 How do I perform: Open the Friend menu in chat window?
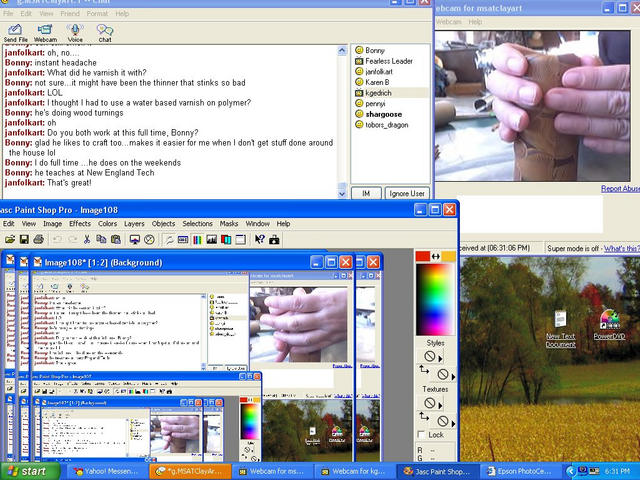click(70, 13)
